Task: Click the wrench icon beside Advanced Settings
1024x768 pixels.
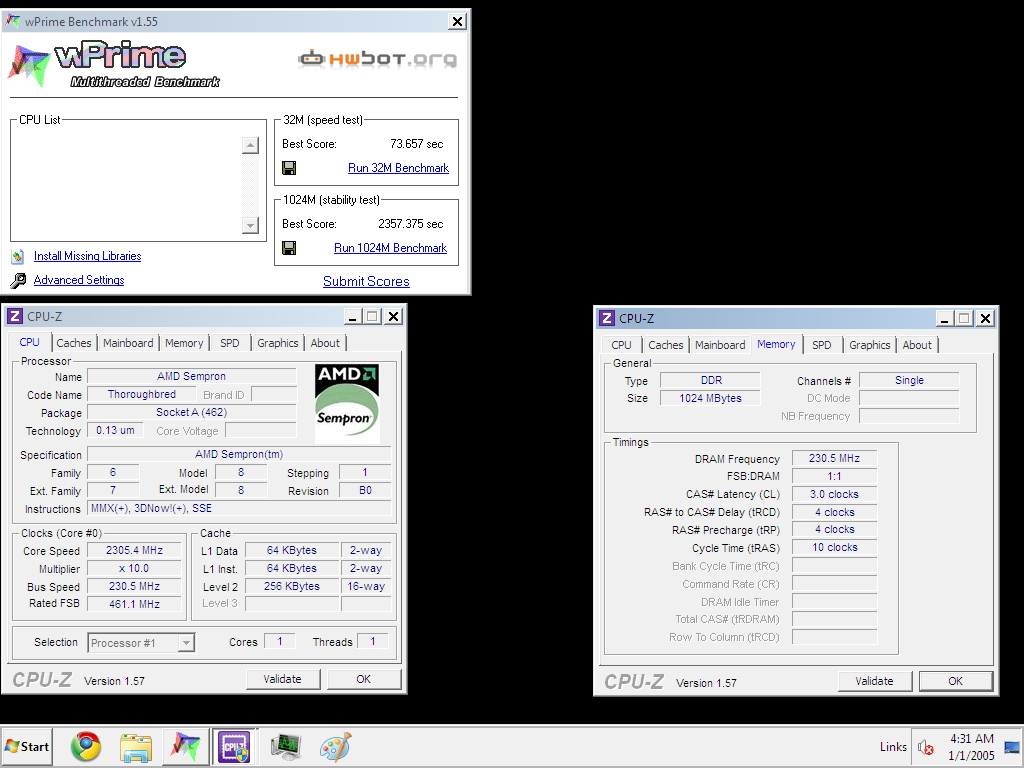Action: click(18, 280)
